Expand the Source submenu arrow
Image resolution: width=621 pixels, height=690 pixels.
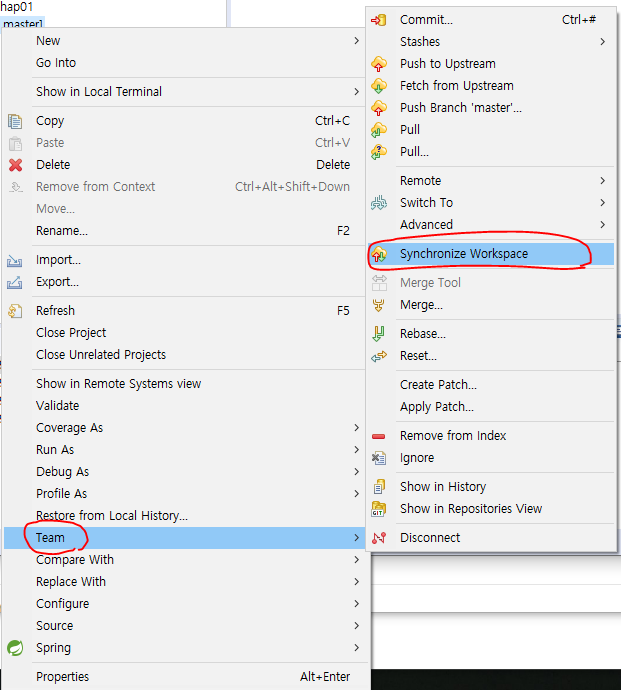pyautogui.click(x=356, y=626)
